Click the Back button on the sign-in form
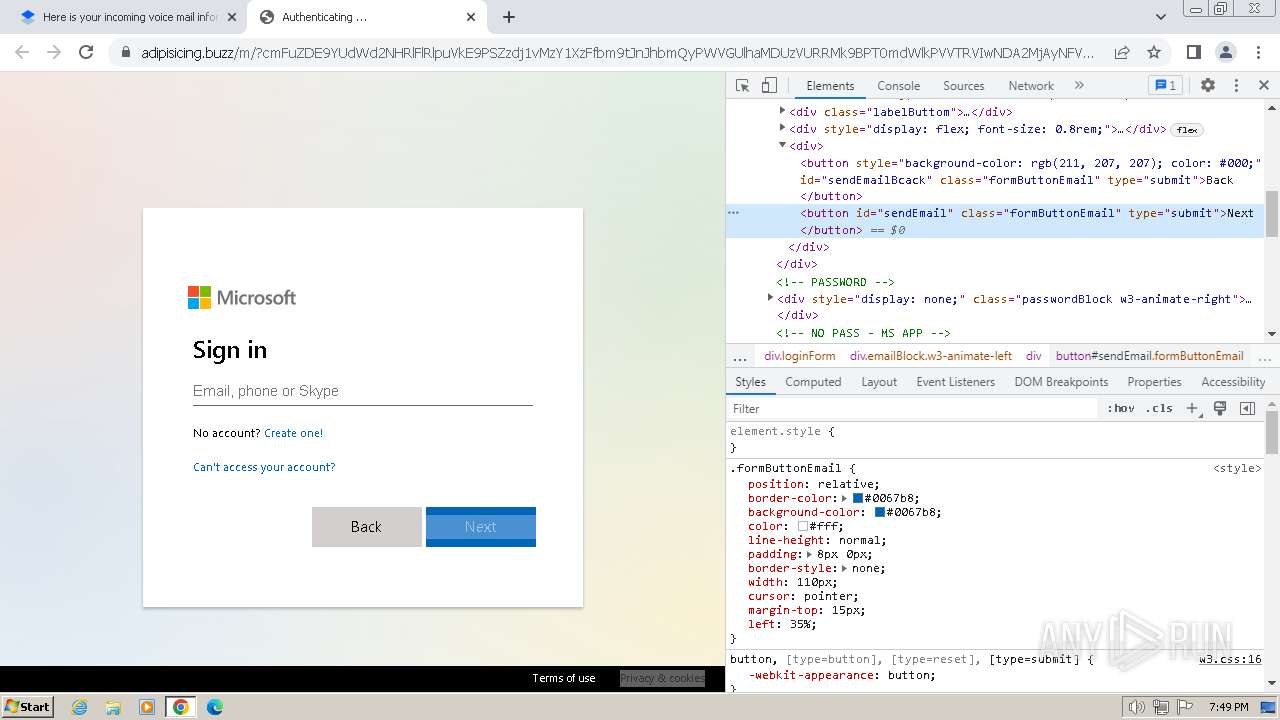The width and height of the screenshot is (1280, 720). 366,527
